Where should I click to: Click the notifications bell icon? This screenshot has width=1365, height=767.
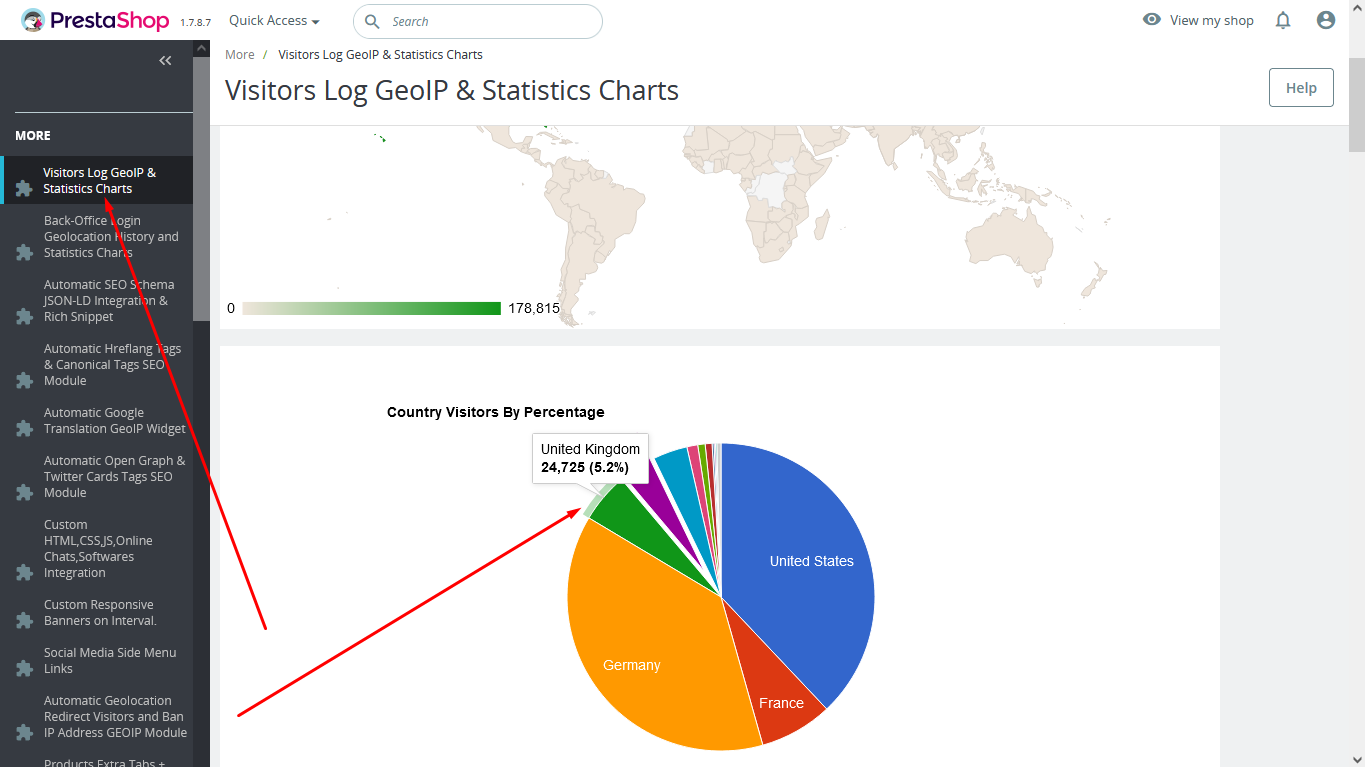[x=1283, y=20]
